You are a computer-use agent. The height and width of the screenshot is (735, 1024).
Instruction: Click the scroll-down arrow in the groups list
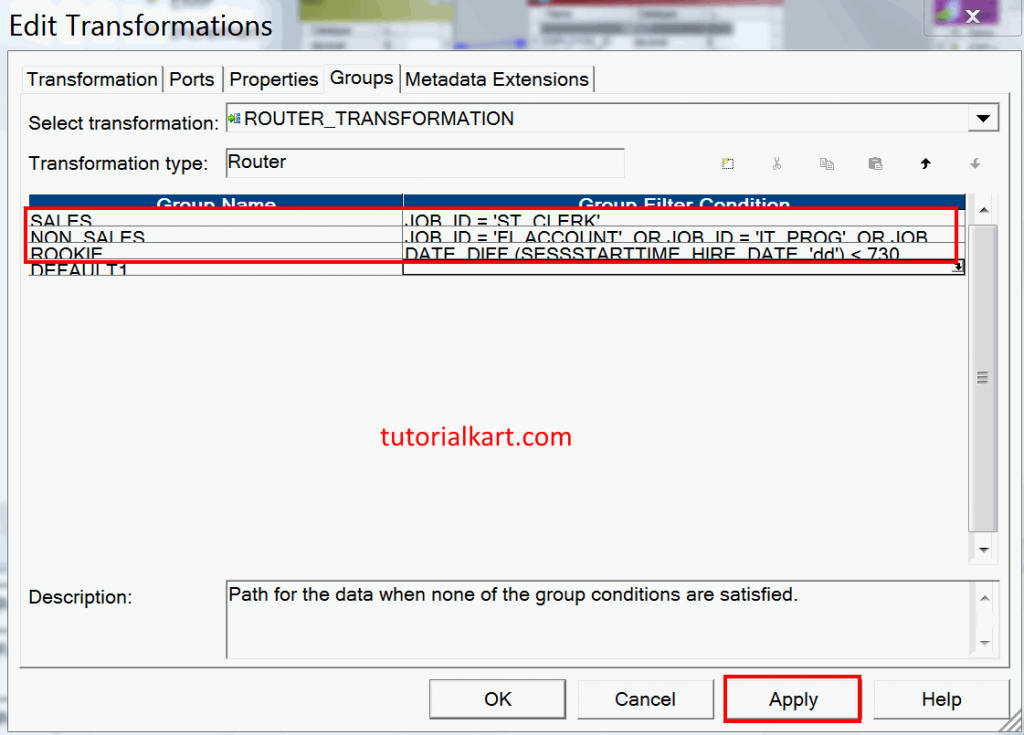pos(983,550)
